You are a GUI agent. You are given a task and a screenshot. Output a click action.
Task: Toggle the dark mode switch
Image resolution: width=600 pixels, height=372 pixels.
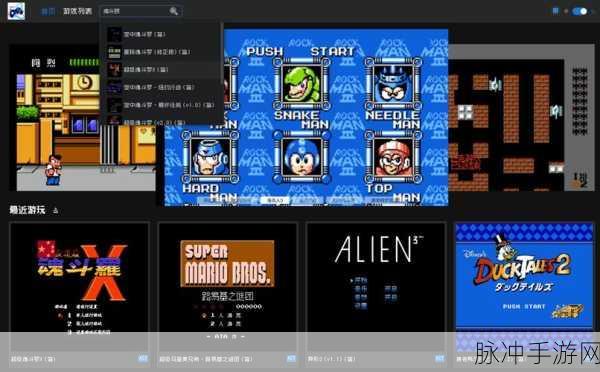click(x=580, y=11)
